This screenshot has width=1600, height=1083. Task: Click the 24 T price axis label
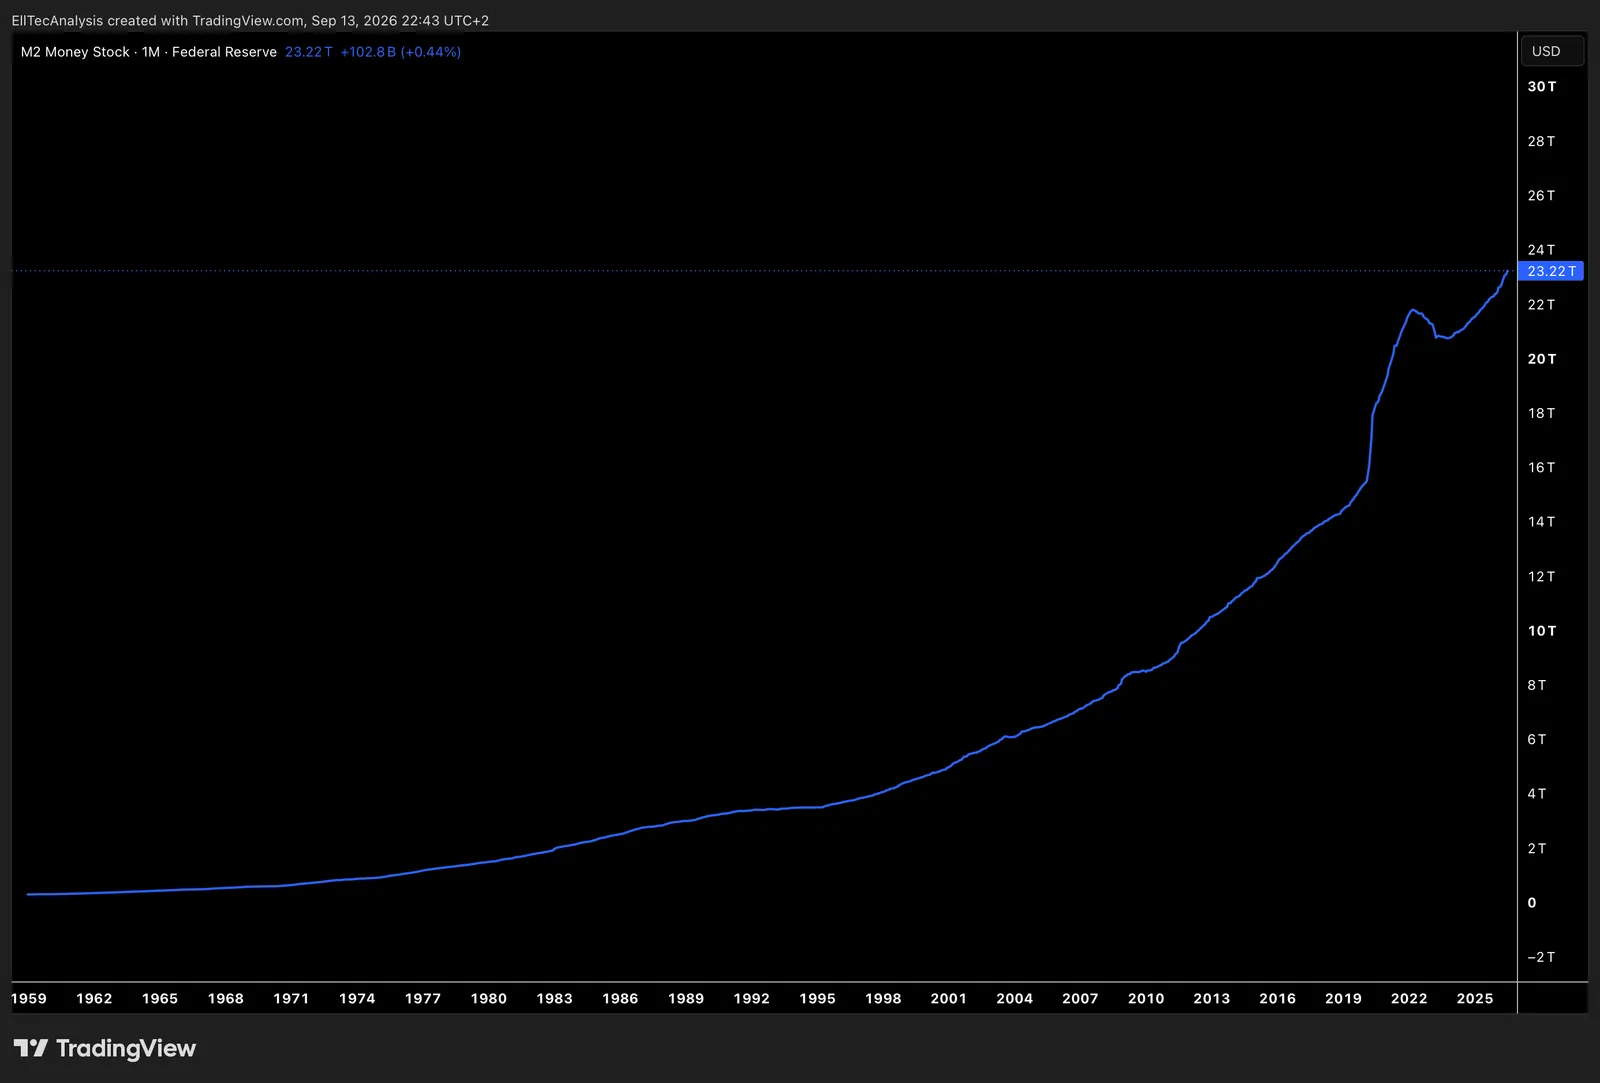(x=1541, y=250)
